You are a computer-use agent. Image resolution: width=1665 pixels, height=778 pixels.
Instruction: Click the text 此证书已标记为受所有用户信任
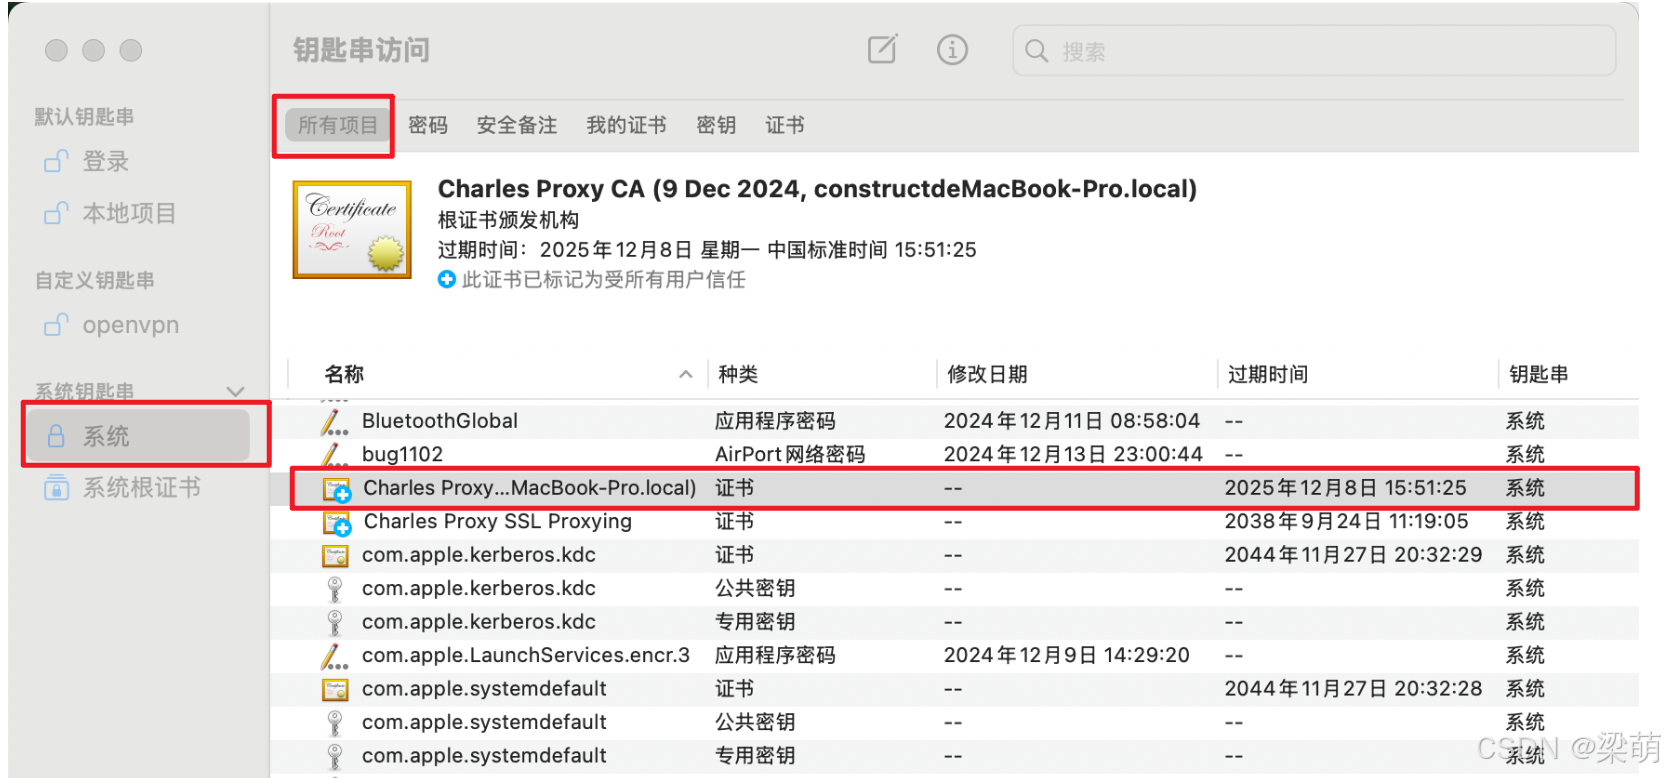click(x=604, y=279)
